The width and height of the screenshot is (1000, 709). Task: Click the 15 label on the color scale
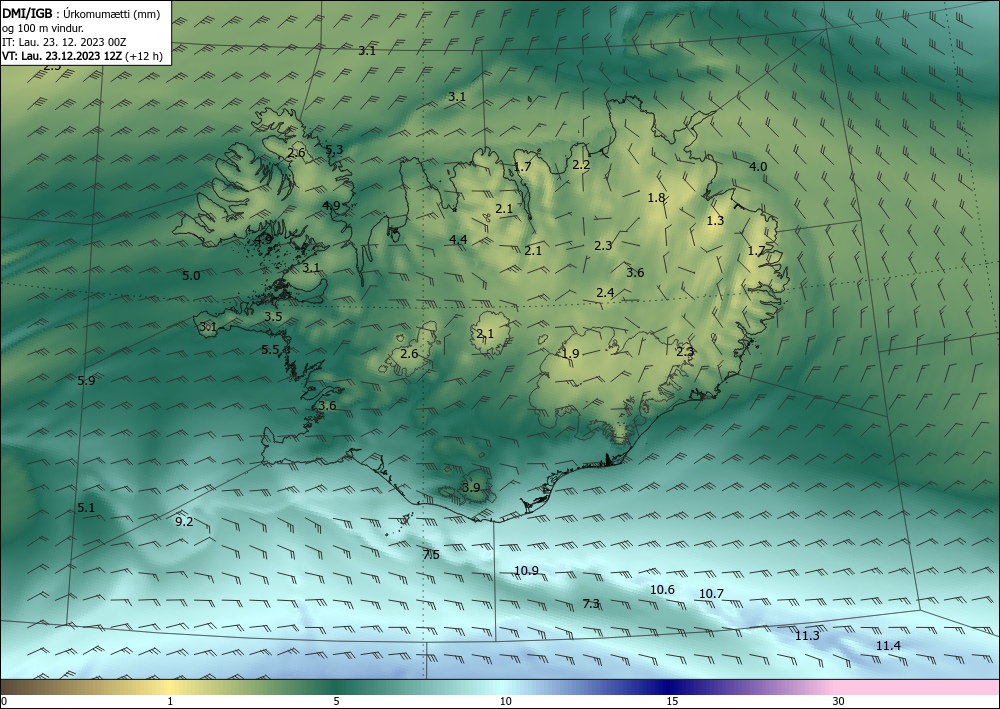(672, 701)
